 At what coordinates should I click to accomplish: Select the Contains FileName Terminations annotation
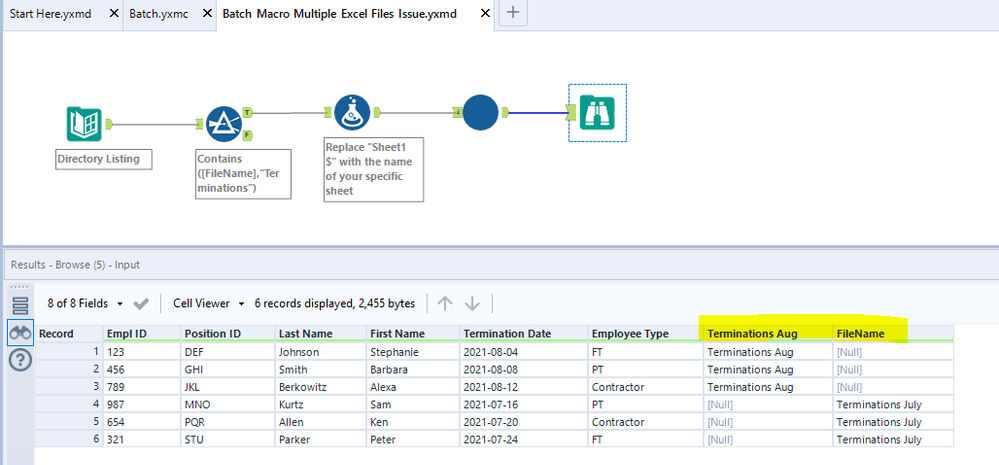243,174
